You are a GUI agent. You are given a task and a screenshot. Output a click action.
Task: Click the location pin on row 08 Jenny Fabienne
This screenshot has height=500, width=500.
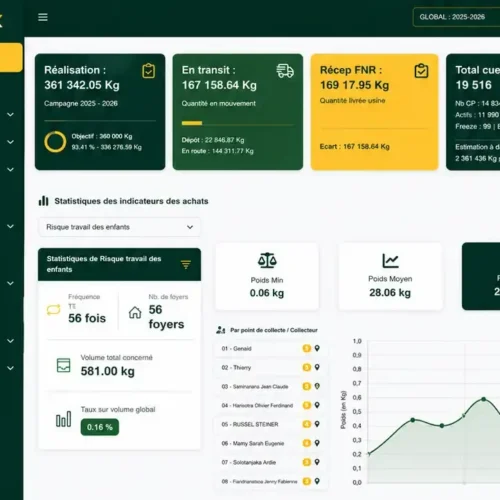[x=317, y=481]
